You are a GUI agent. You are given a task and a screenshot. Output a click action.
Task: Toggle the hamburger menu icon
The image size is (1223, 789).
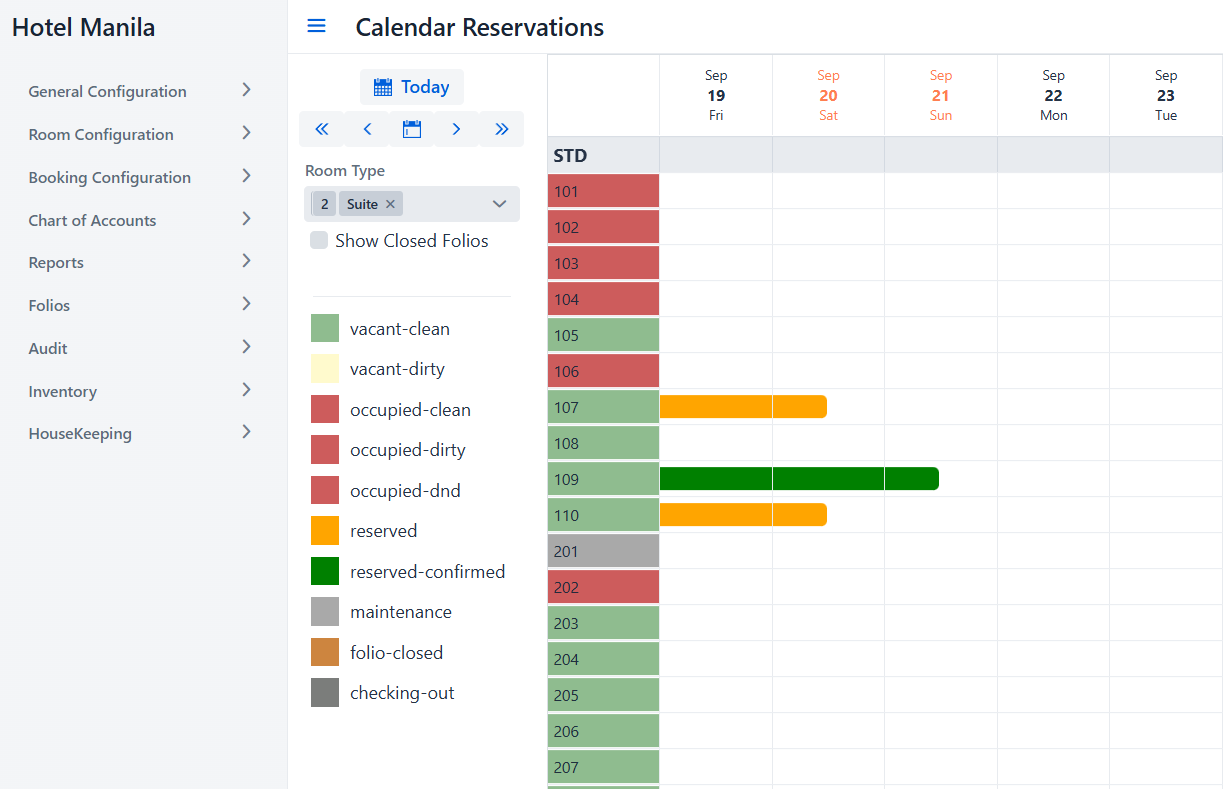click(x=316, y=27)
